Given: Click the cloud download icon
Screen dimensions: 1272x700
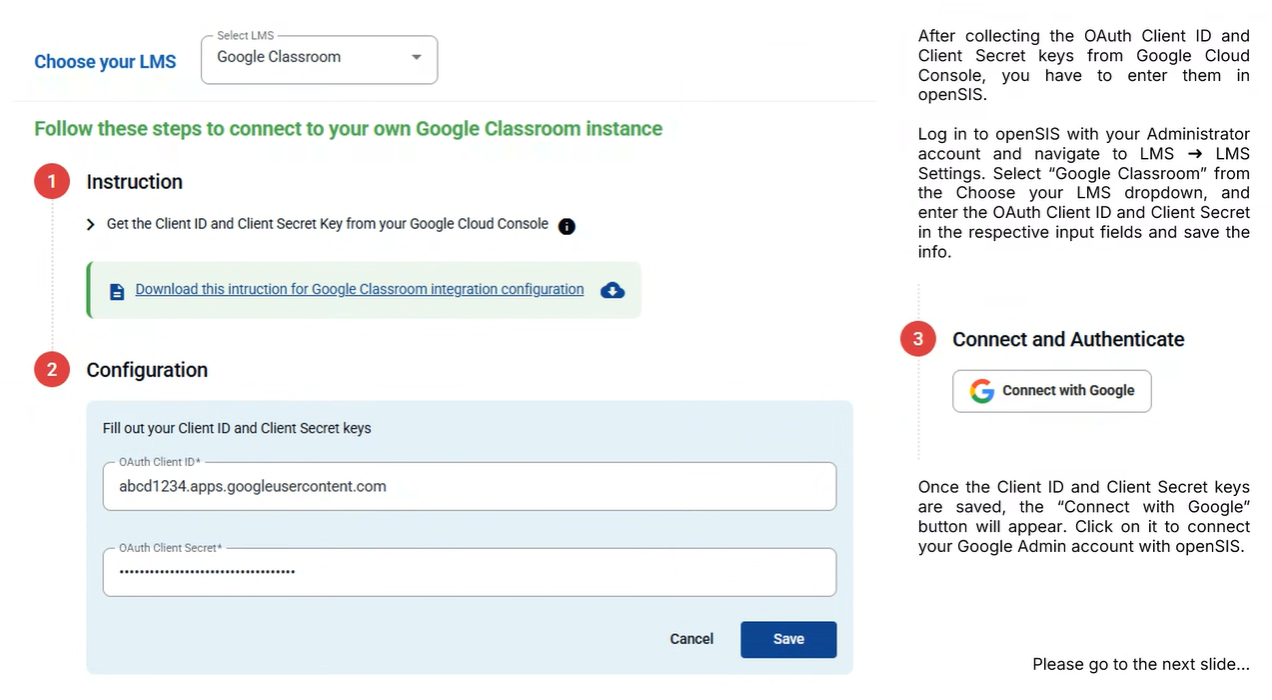Looking at the screenshot, I should tap(612, 290).
